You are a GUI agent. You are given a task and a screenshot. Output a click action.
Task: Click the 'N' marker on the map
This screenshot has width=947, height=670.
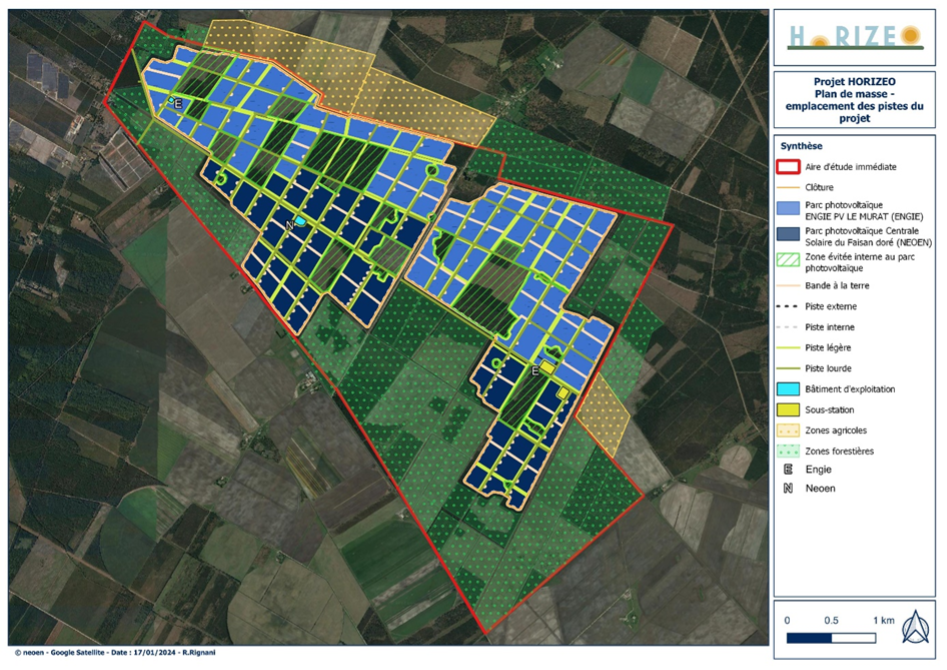289,225
